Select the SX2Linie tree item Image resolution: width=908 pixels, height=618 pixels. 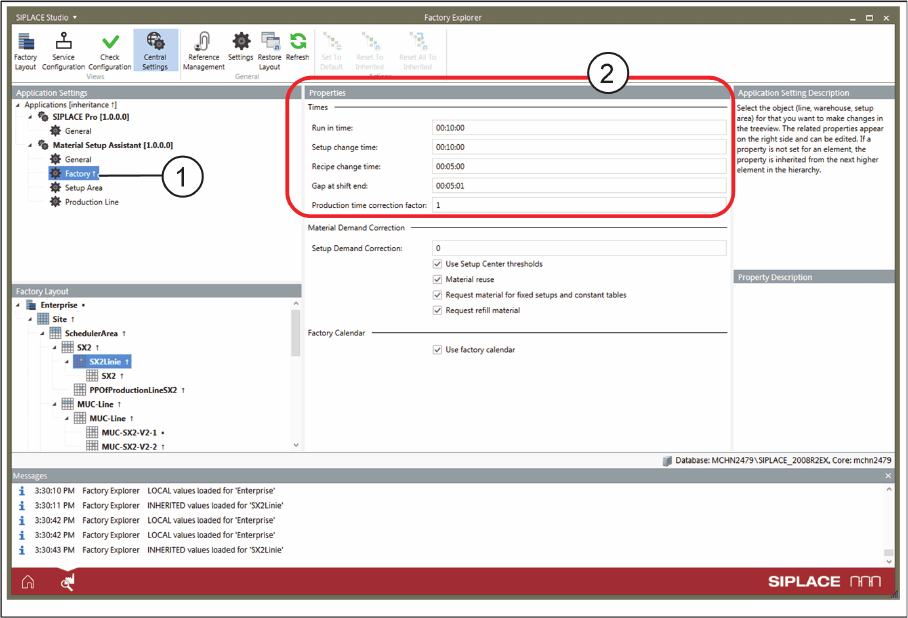102,361
